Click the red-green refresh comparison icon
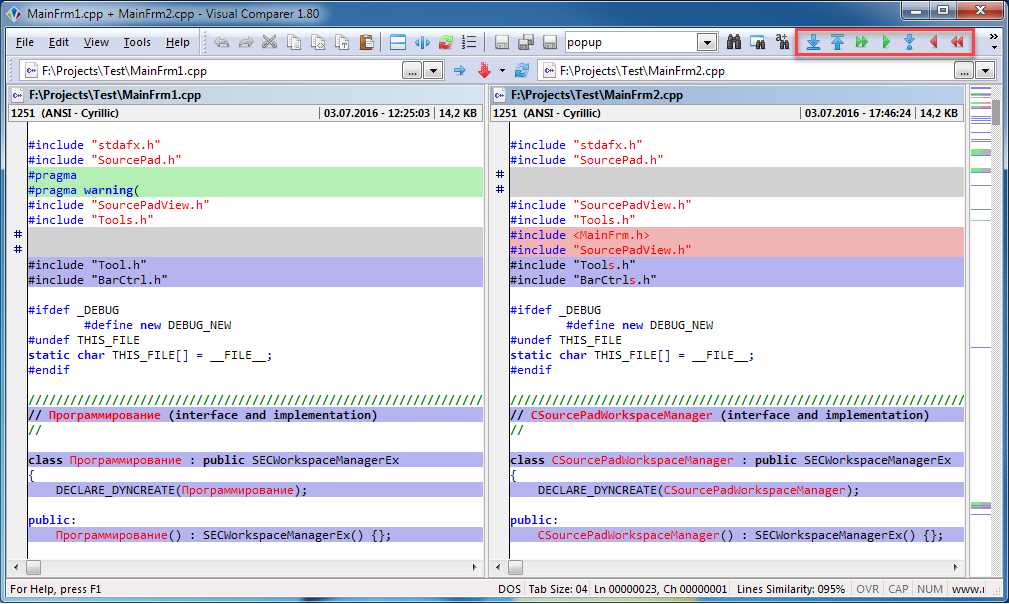The height and width of the screenshot is (604, 1009). (446, 42)
